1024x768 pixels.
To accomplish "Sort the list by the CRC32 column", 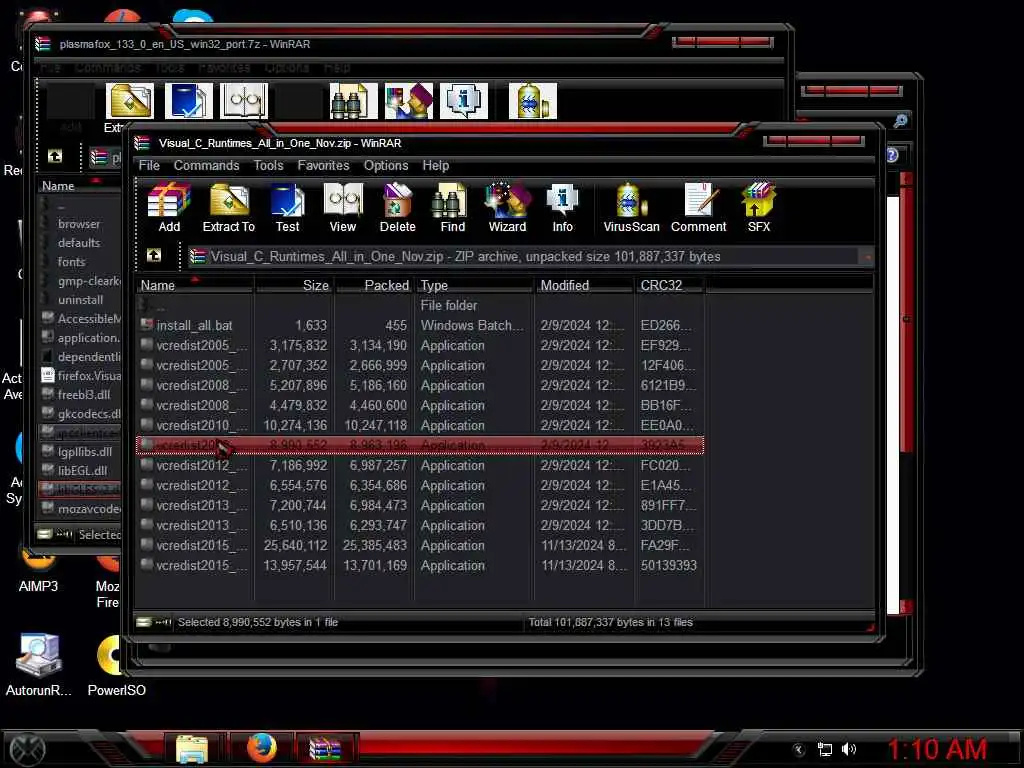I will [x=670, y=285].
